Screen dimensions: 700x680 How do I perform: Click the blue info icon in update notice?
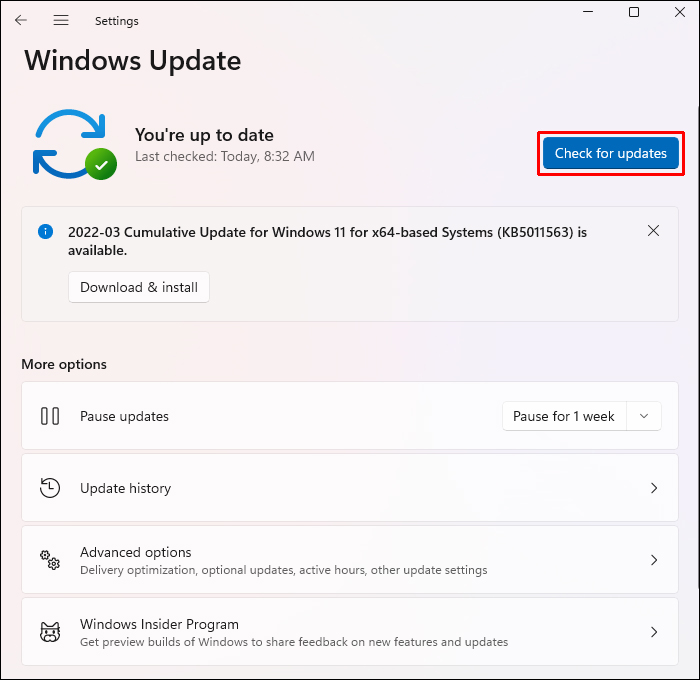(46, 231)
